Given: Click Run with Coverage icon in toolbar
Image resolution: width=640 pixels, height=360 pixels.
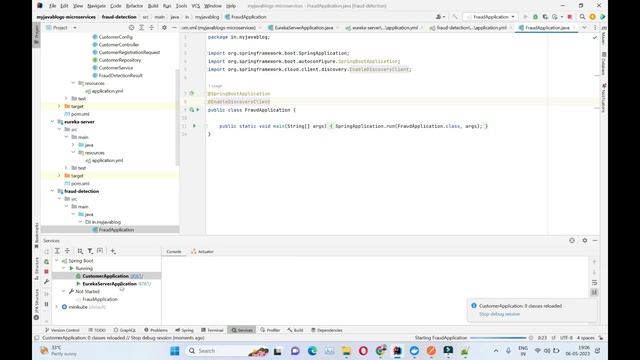Looking at the screenshot, I should [x=545, y=17].
